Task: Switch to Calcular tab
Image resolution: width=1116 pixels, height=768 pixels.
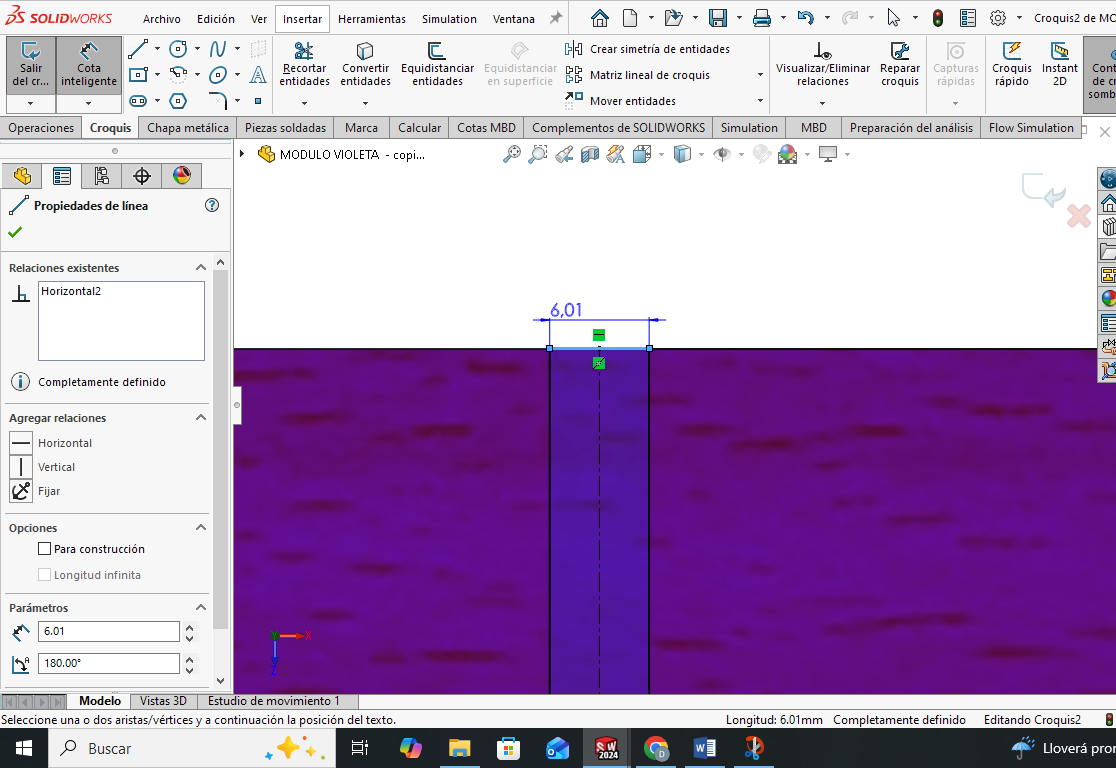Action: click(419, 127)
